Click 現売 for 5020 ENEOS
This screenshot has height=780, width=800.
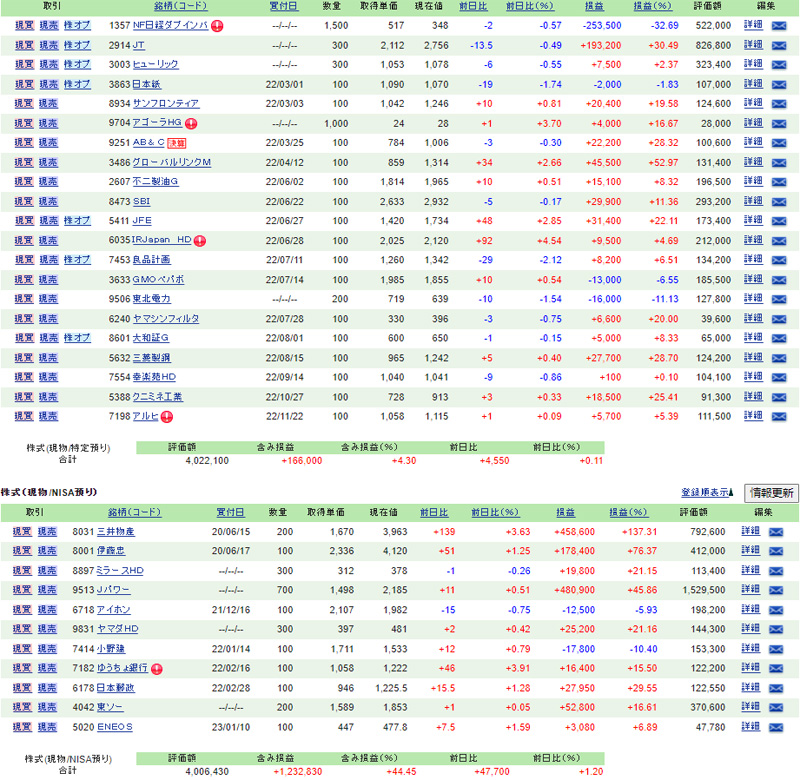47,727
